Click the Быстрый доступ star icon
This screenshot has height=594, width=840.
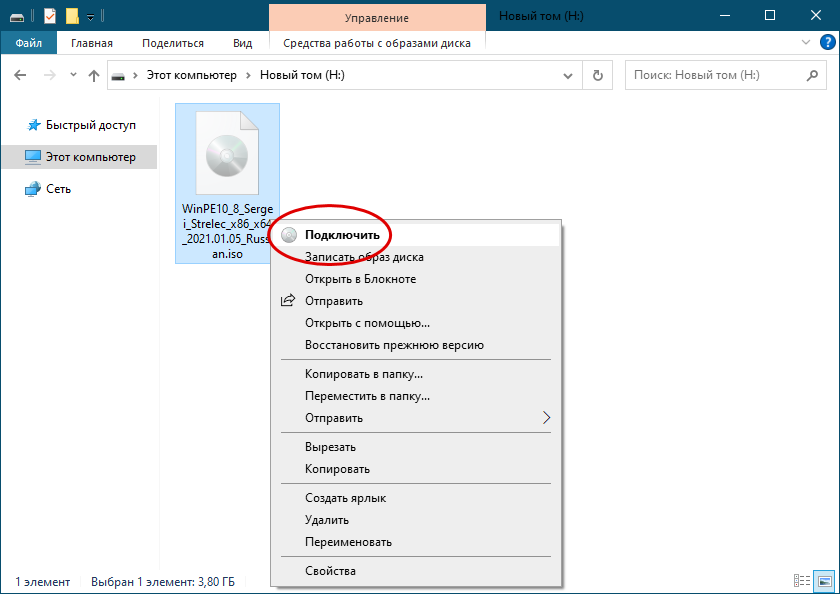(33, 125)
